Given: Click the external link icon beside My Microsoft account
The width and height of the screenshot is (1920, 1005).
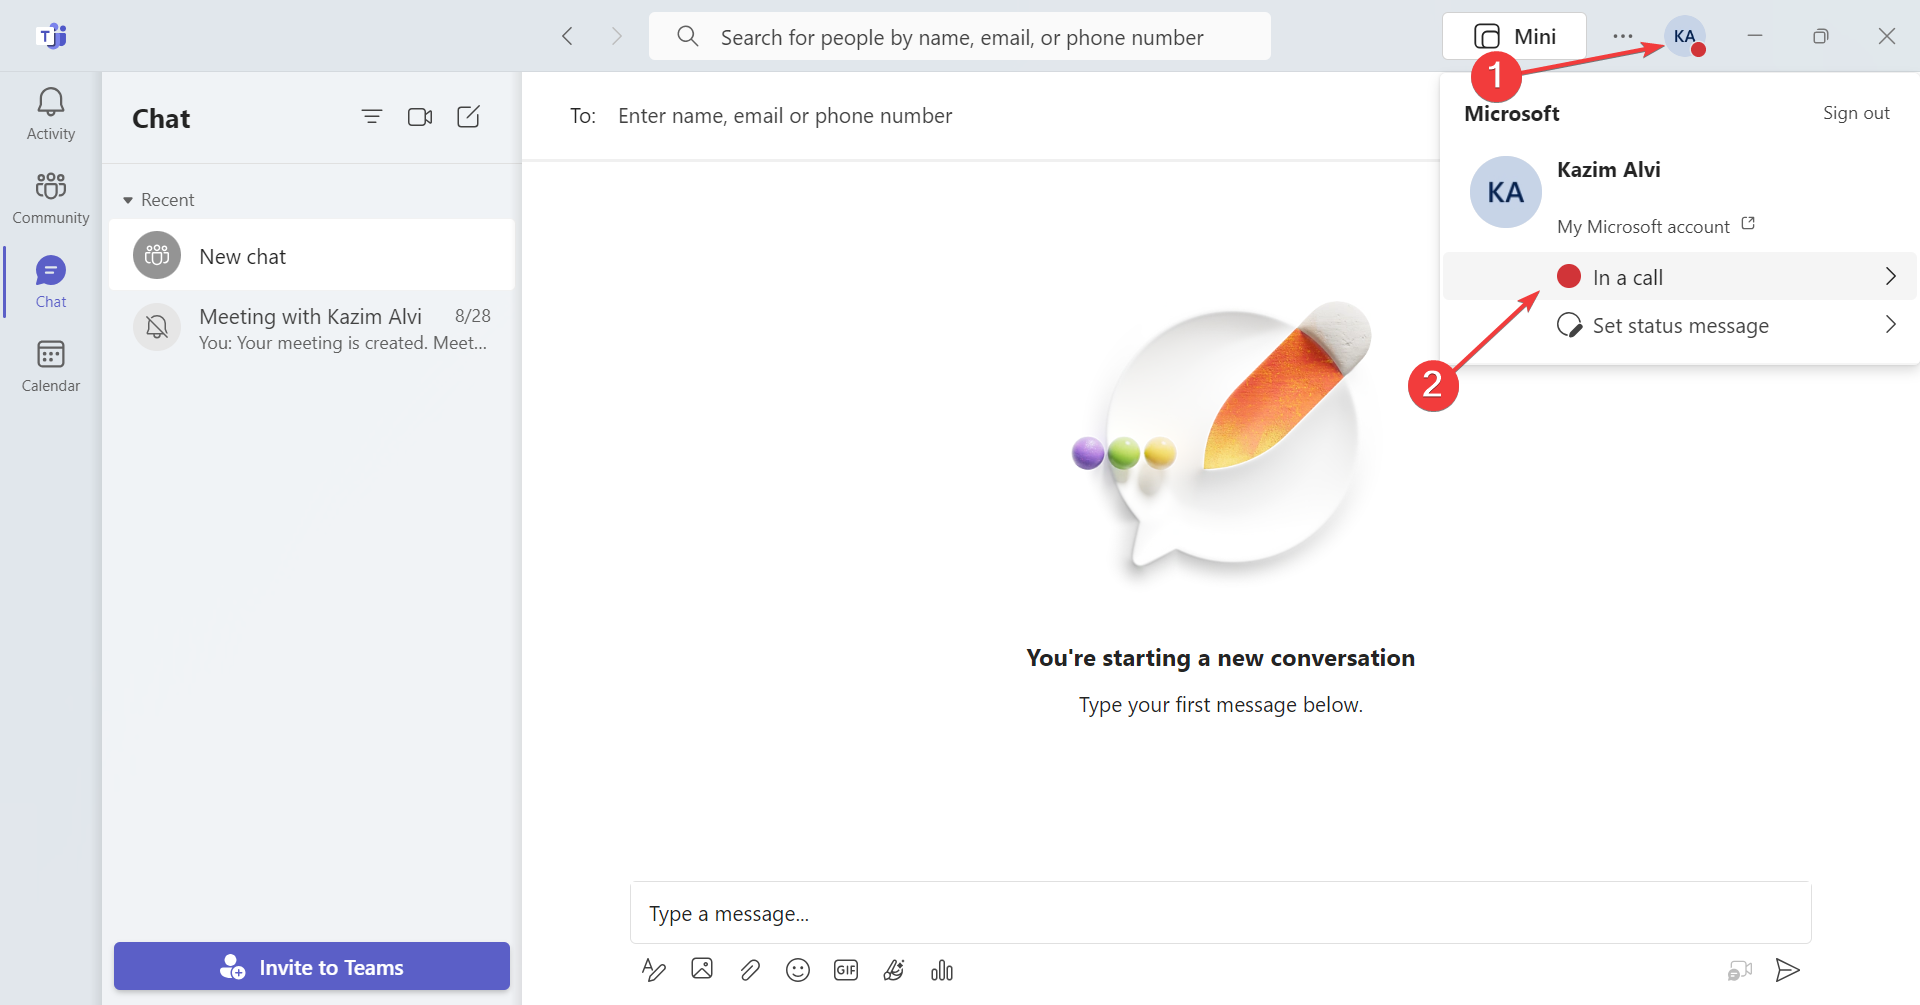Looking at the screenshot, I should tap(1748, 224).
